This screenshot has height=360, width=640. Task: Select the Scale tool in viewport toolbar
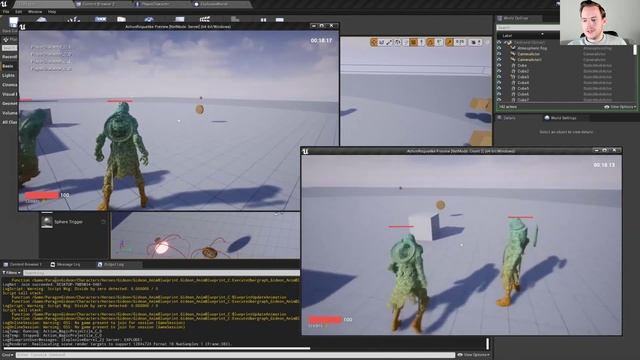point(389,42)
